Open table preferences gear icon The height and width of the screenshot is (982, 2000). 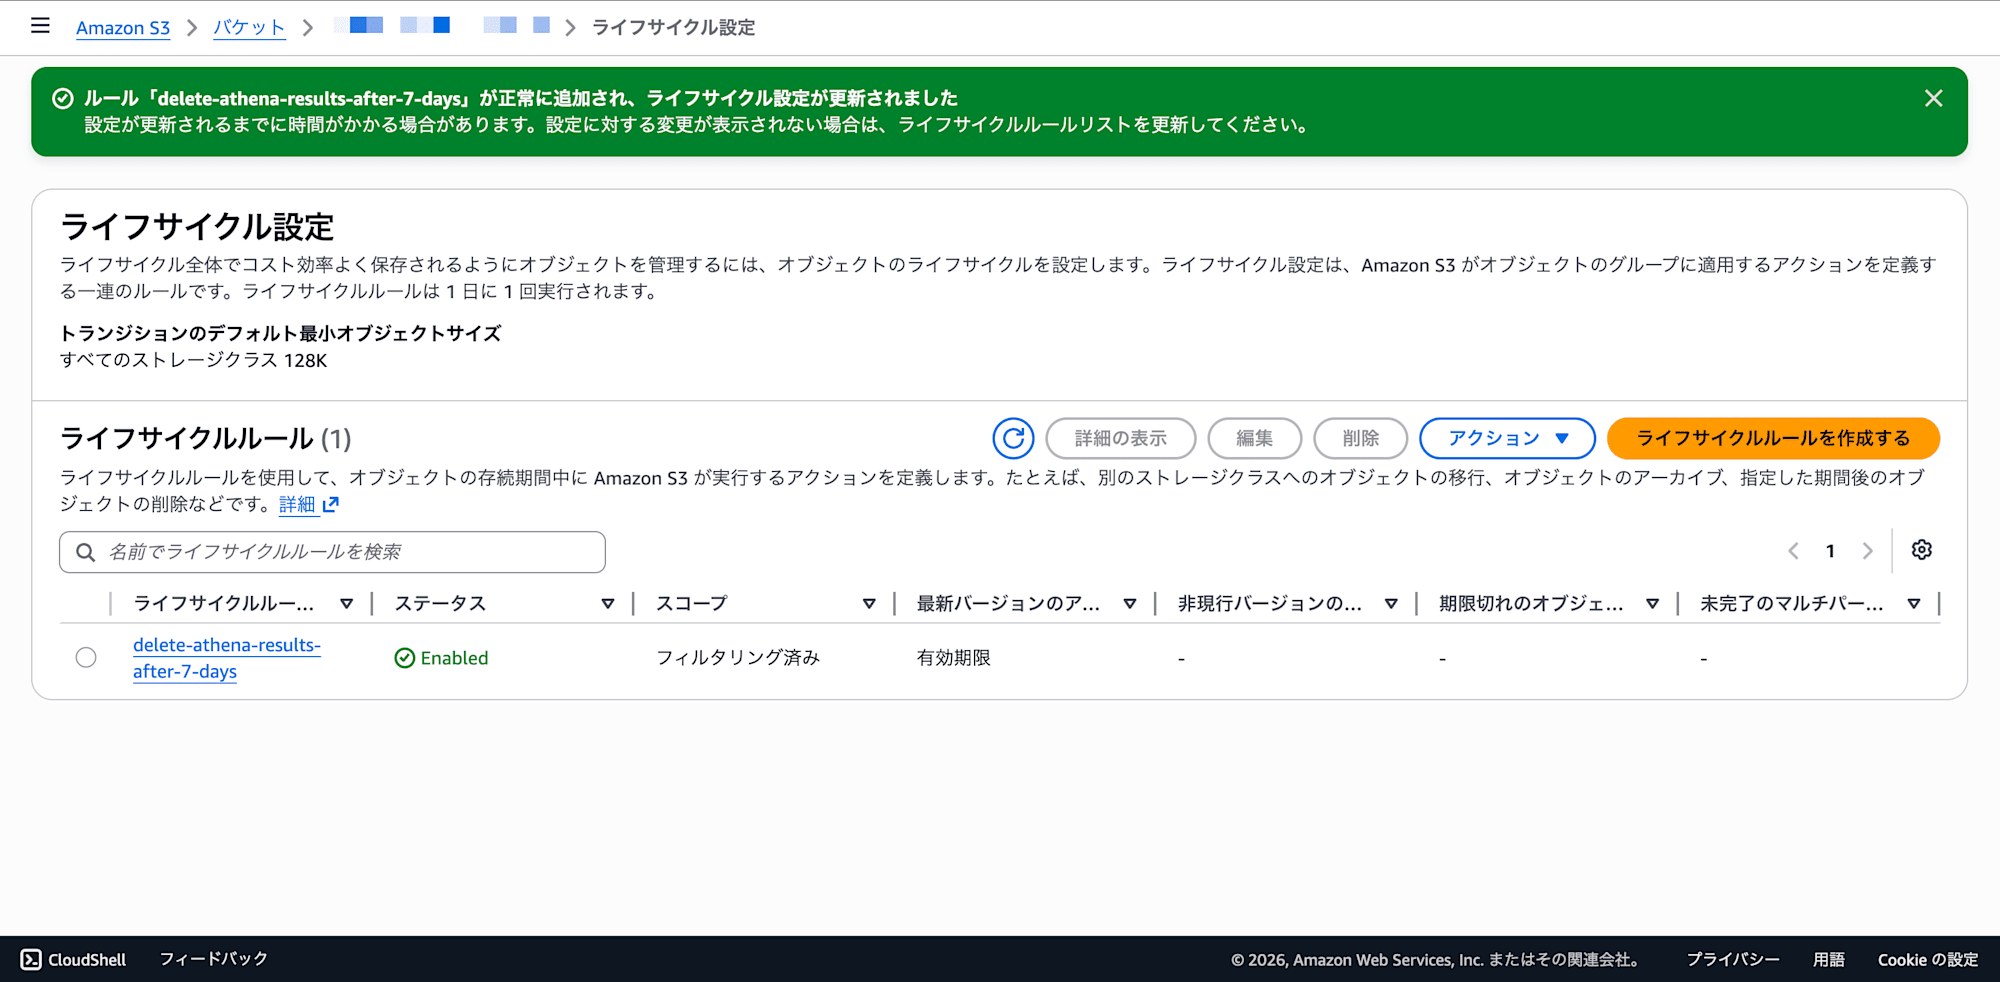(x=1921, y=550)
